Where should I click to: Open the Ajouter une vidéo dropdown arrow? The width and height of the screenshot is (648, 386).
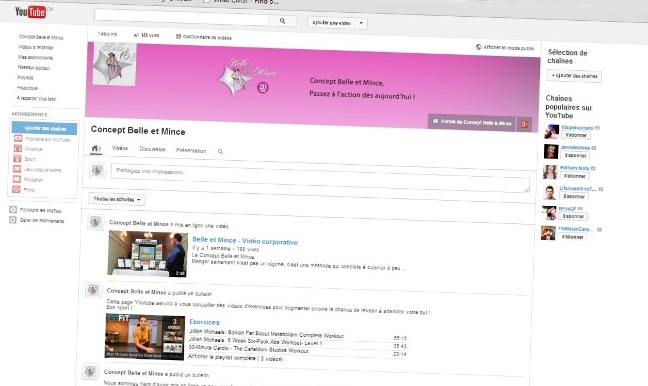(361, 23)
